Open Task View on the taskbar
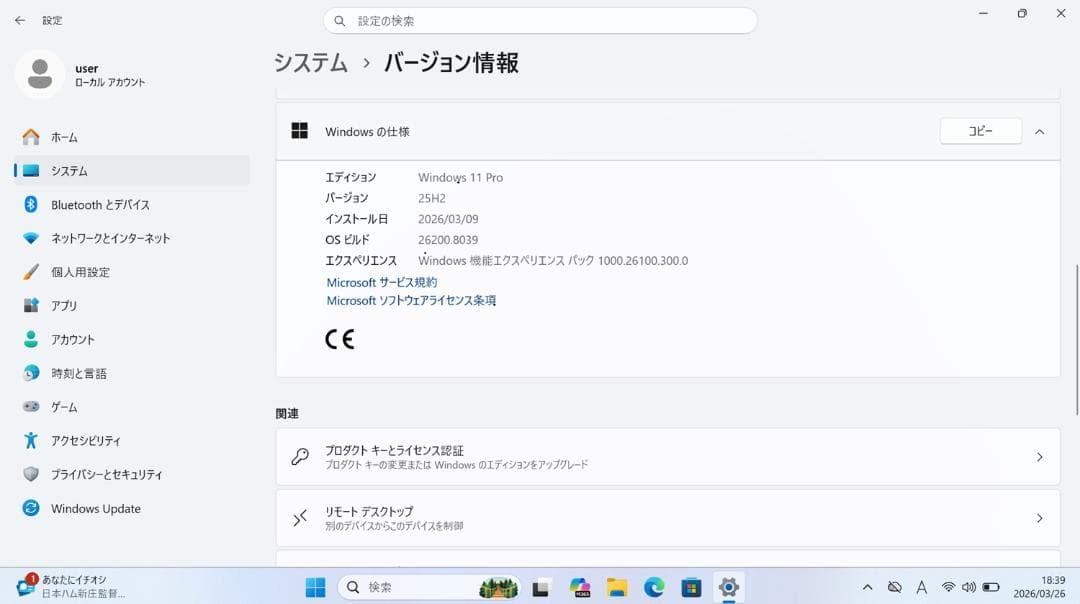 [541, 587]
